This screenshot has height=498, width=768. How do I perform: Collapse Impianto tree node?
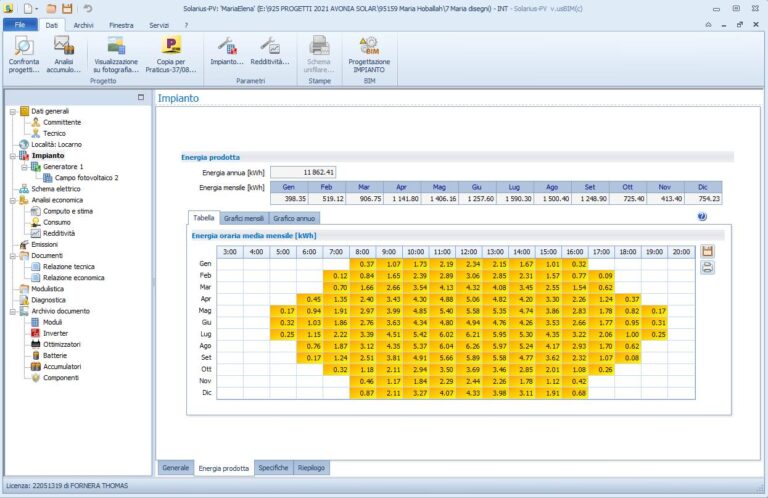click(x=13, y=156)
